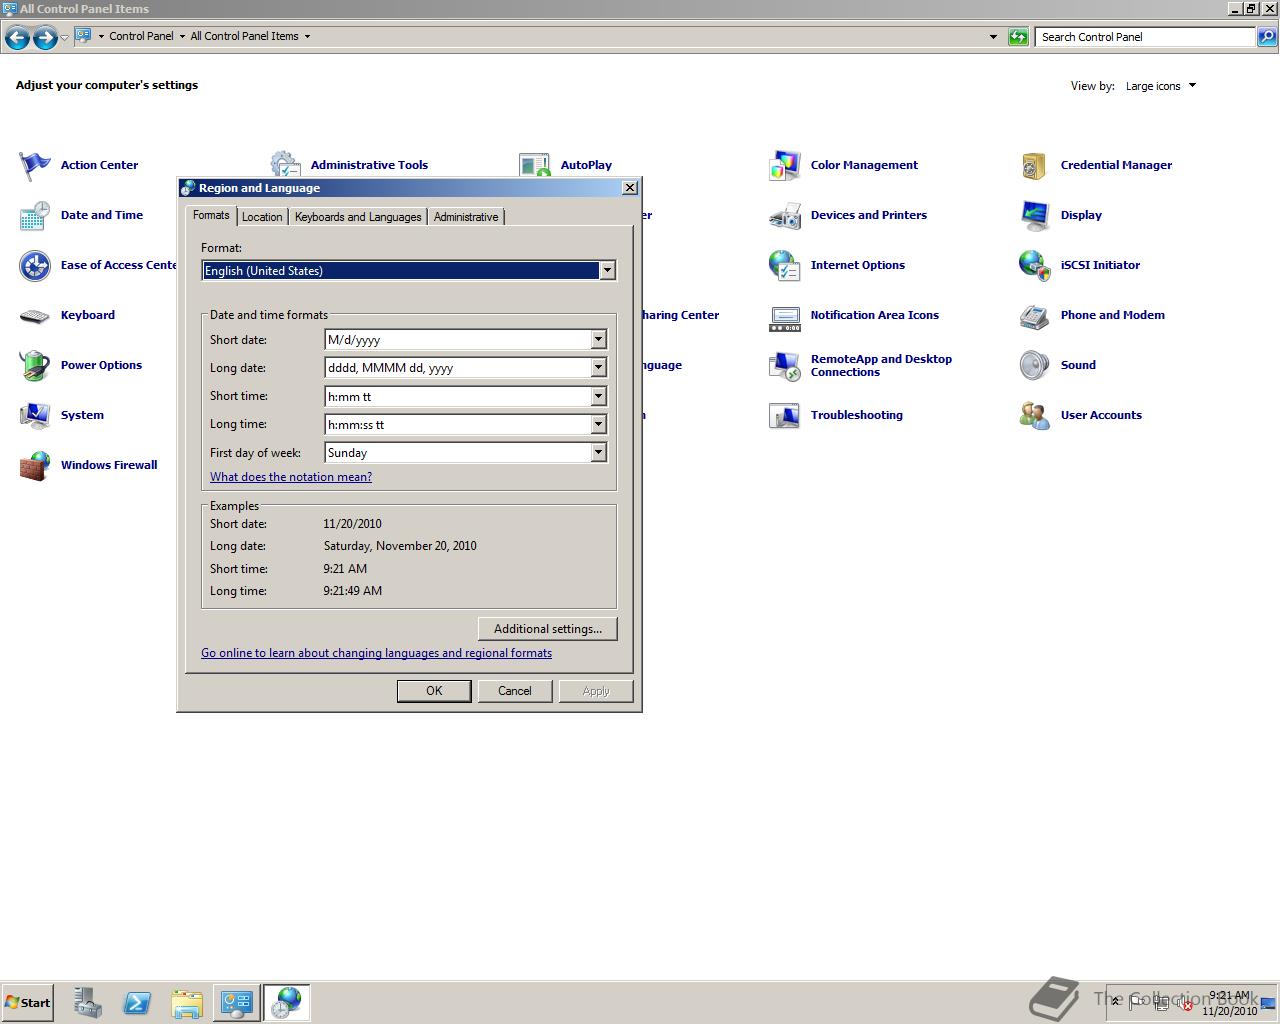Open the System computer icon
The image size is (1280, 1024).
coord(35,416)
